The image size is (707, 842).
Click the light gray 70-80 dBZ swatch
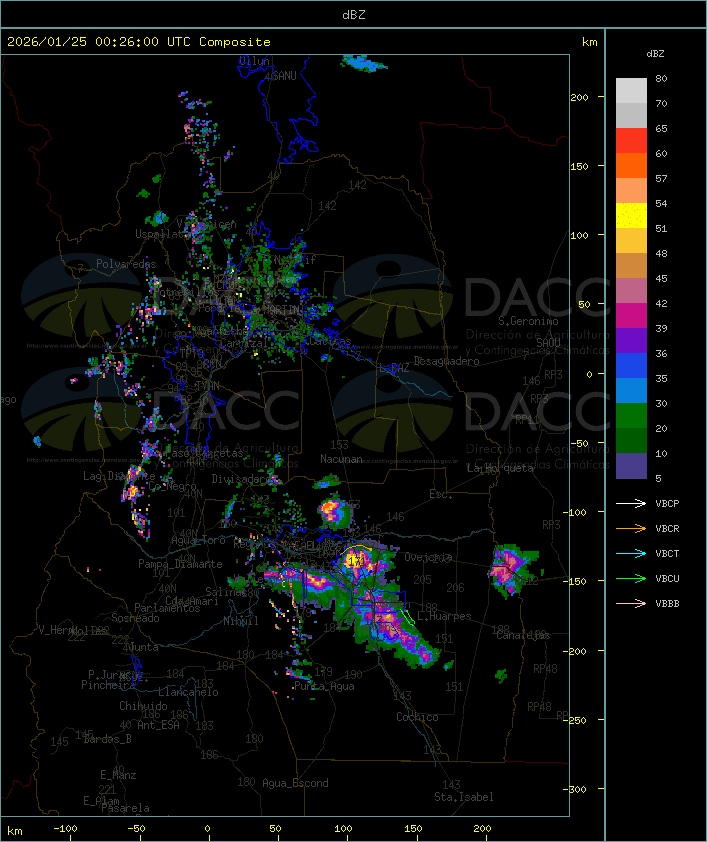pos(631,91)
